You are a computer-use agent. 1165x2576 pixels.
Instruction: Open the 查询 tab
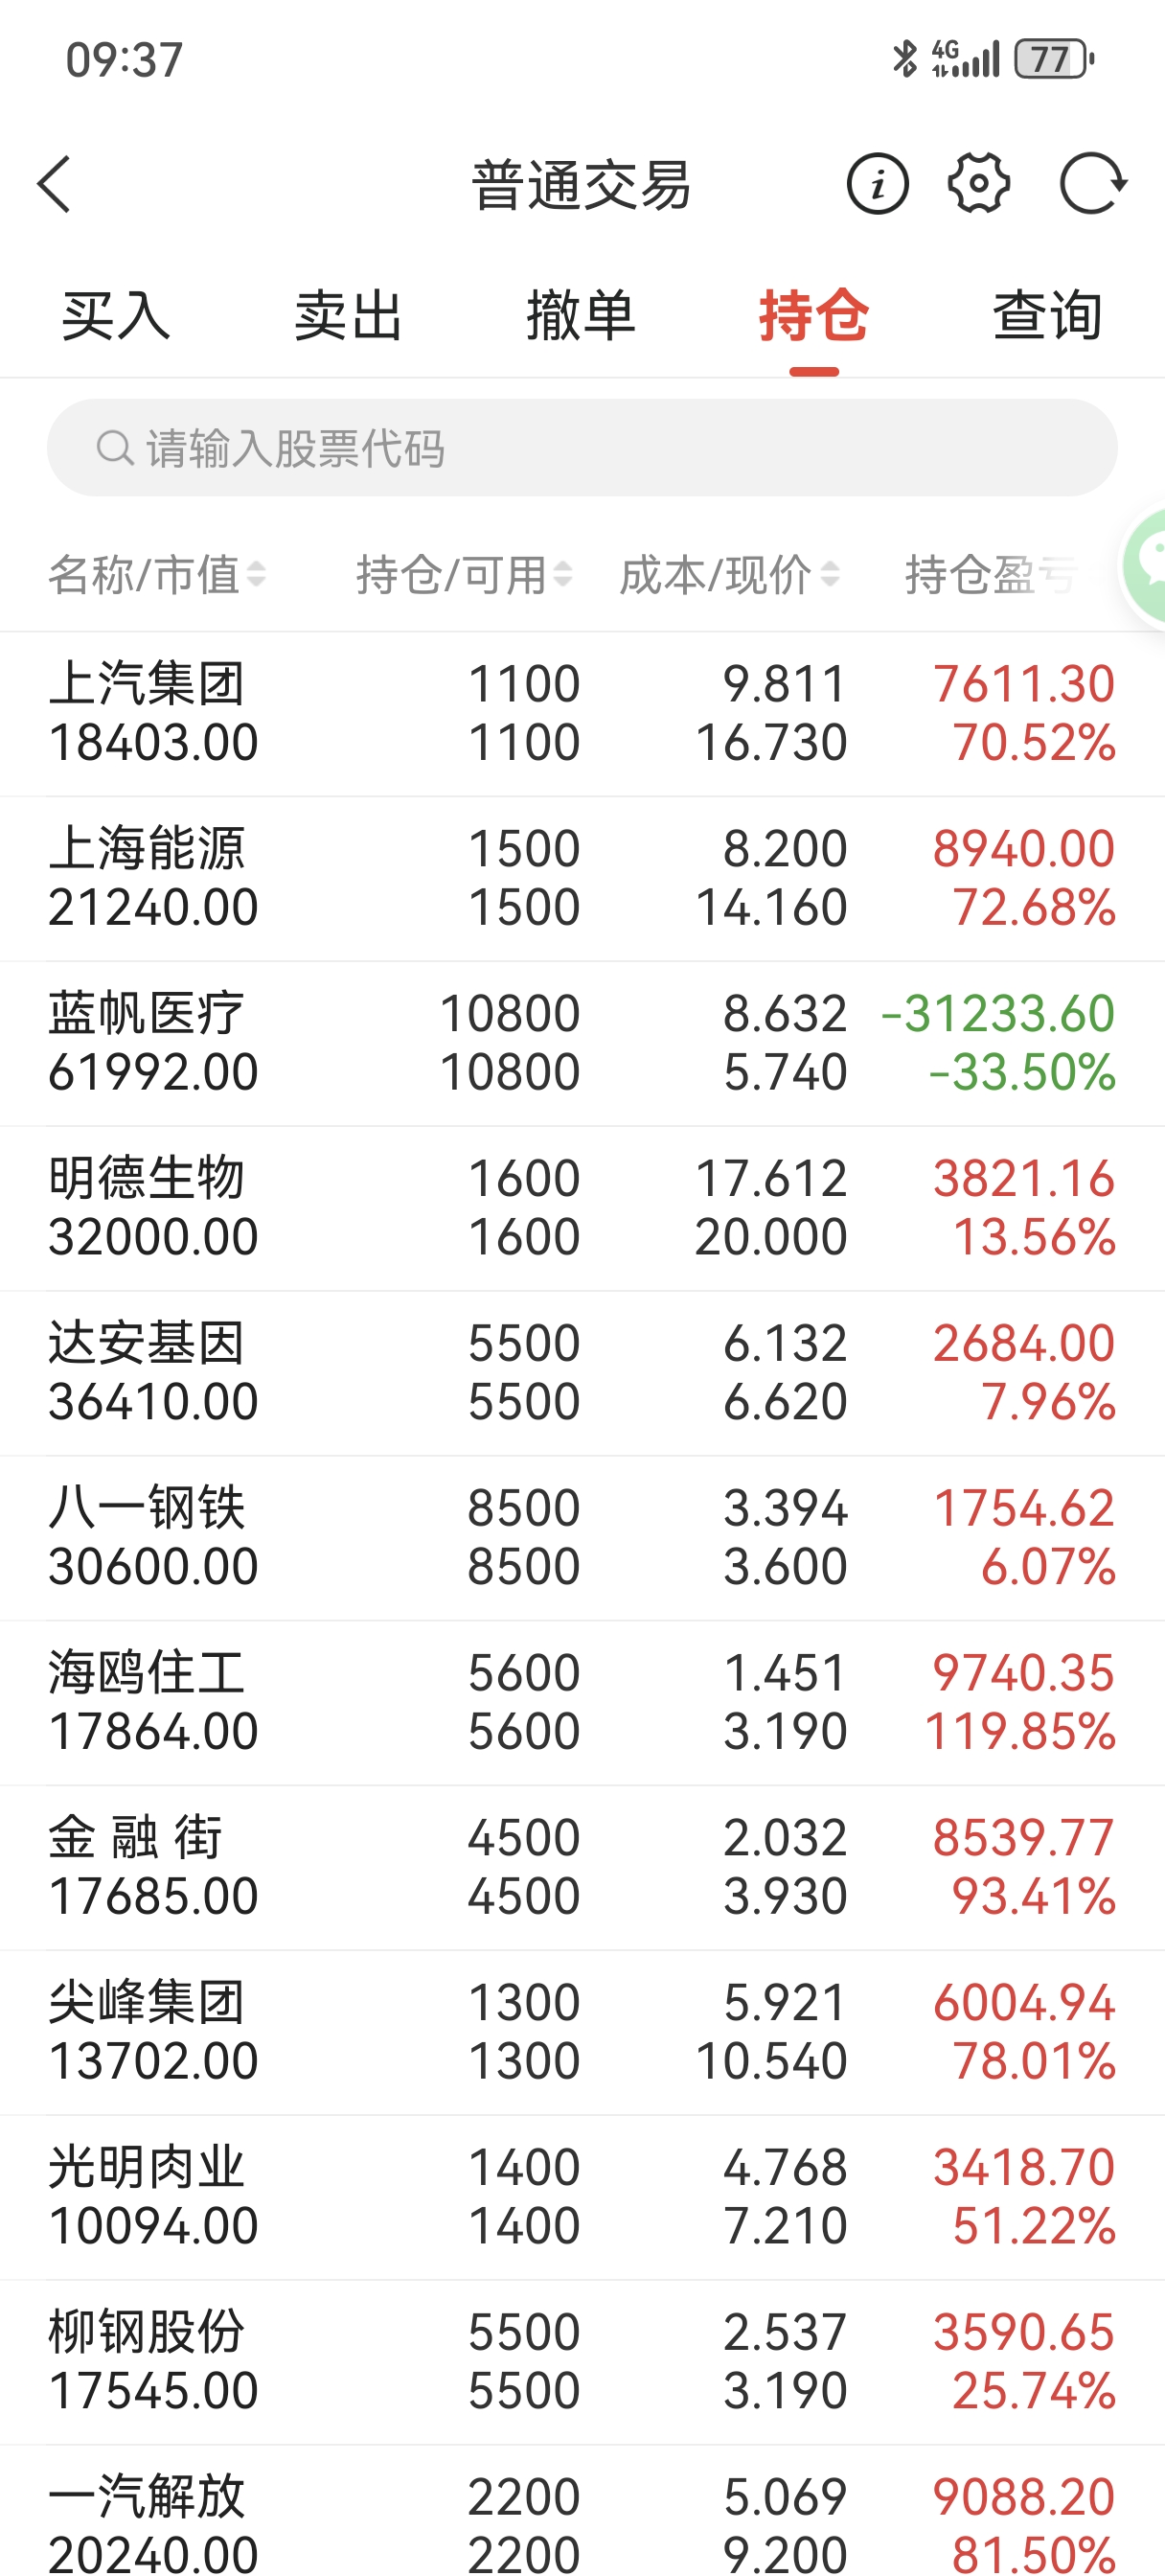(1046, 316)
